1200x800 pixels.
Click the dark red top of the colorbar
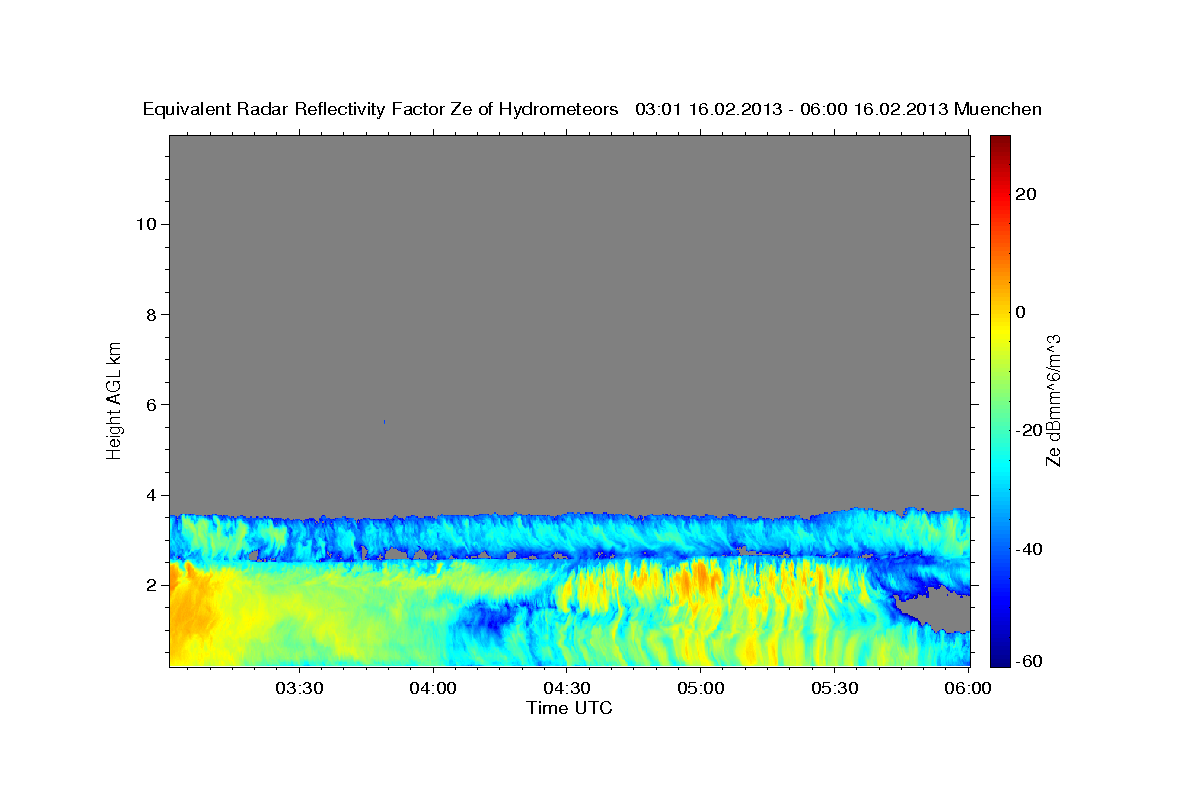point(999,143)
